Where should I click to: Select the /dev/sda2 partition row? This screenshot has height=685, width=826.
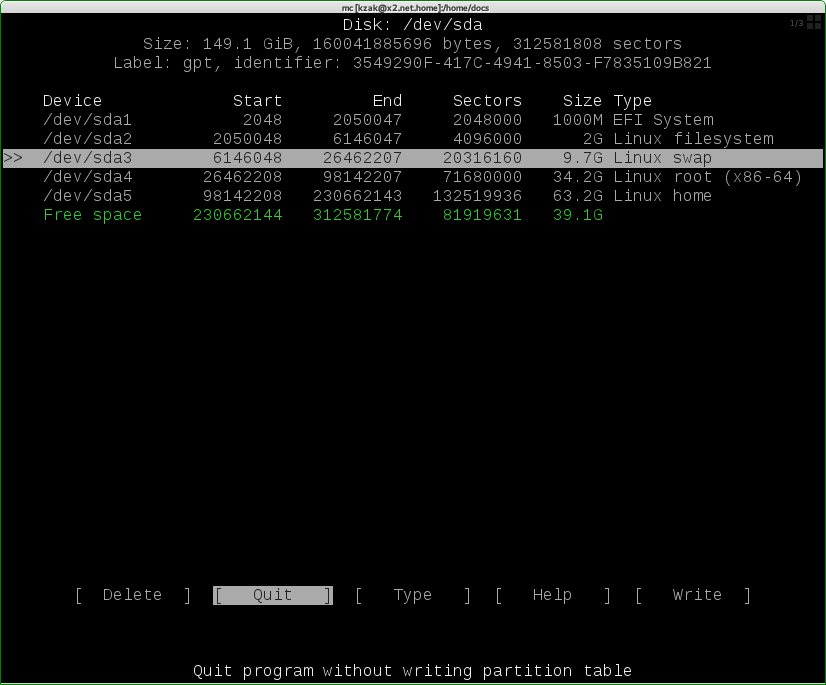pos(413,139)
